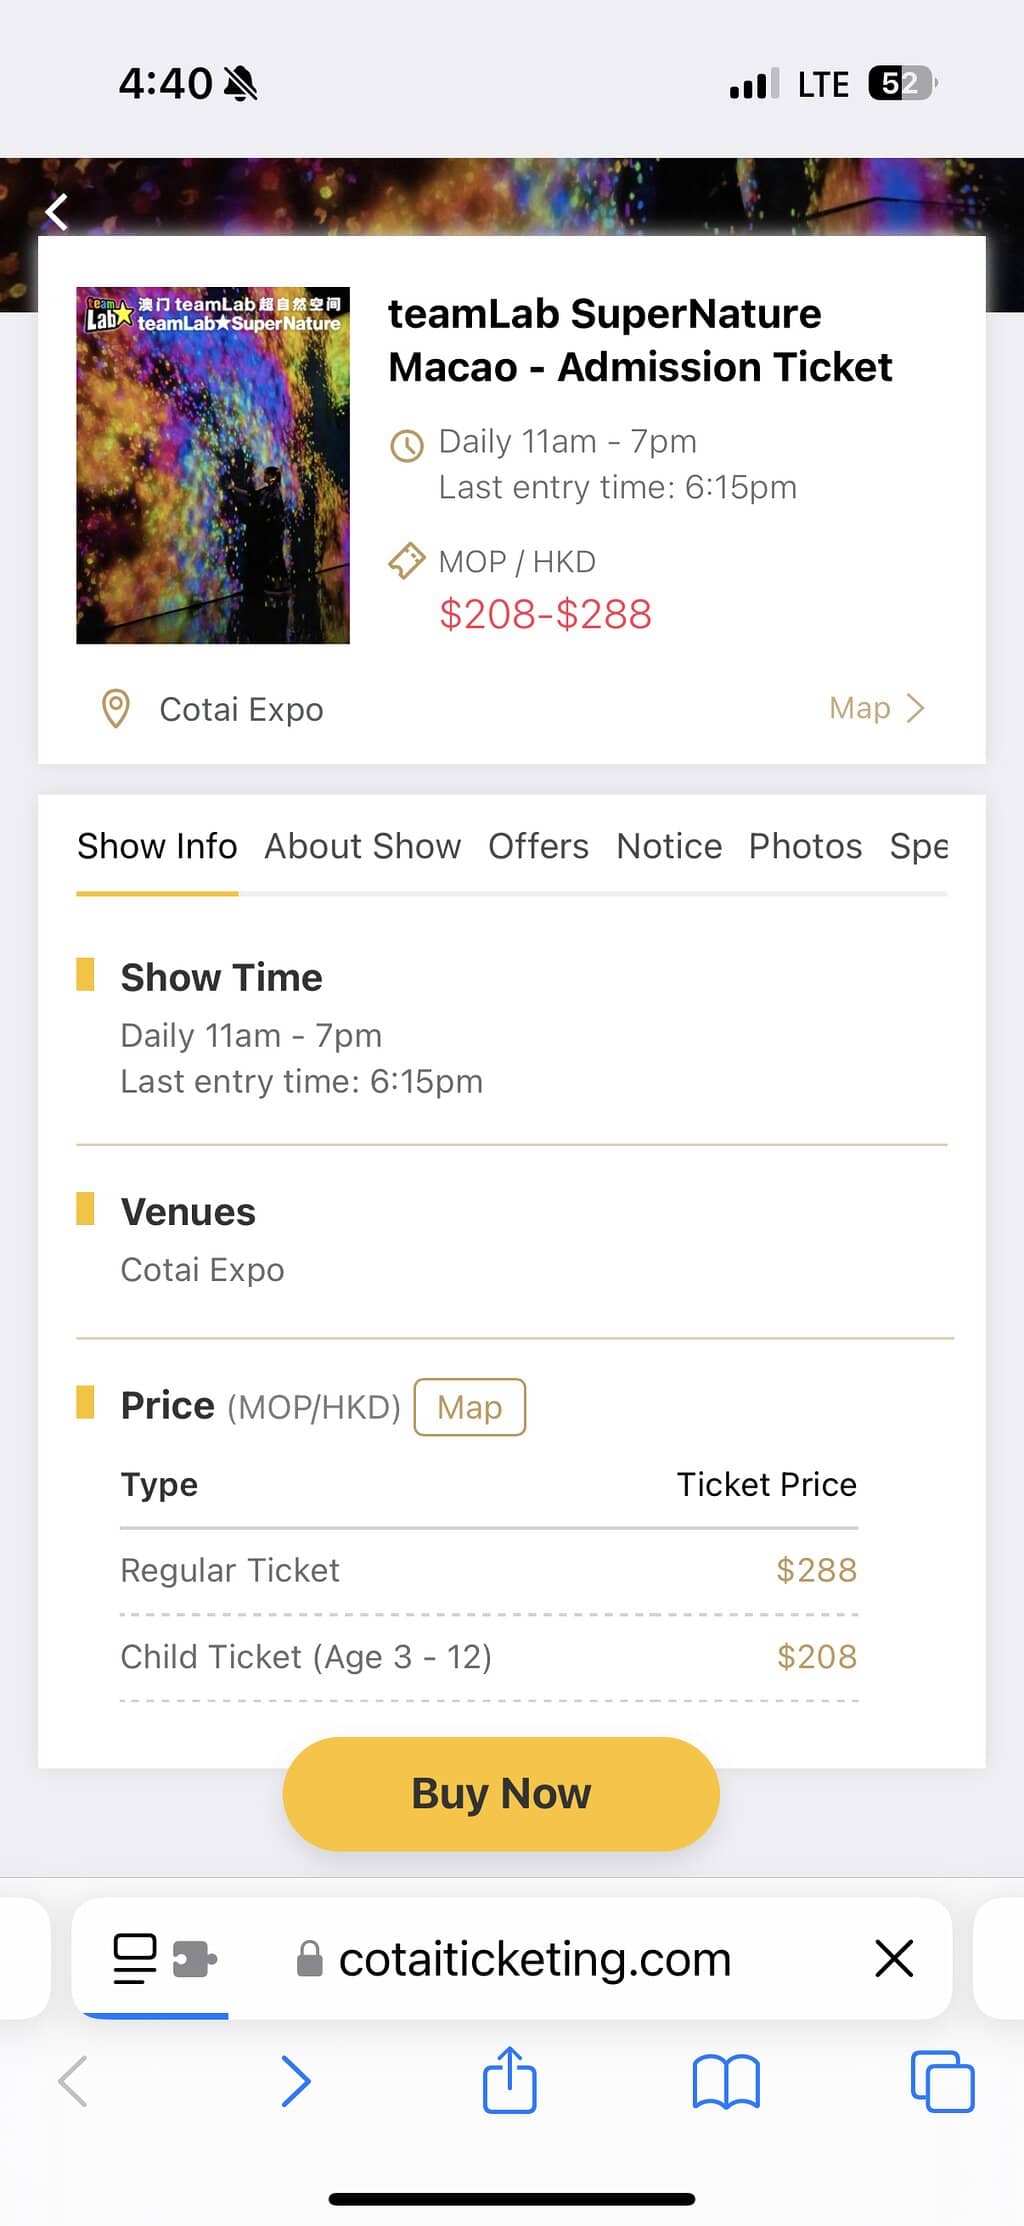
Task: Tap the cotaiticketing.com address field
Action: tap(535, 1958)
